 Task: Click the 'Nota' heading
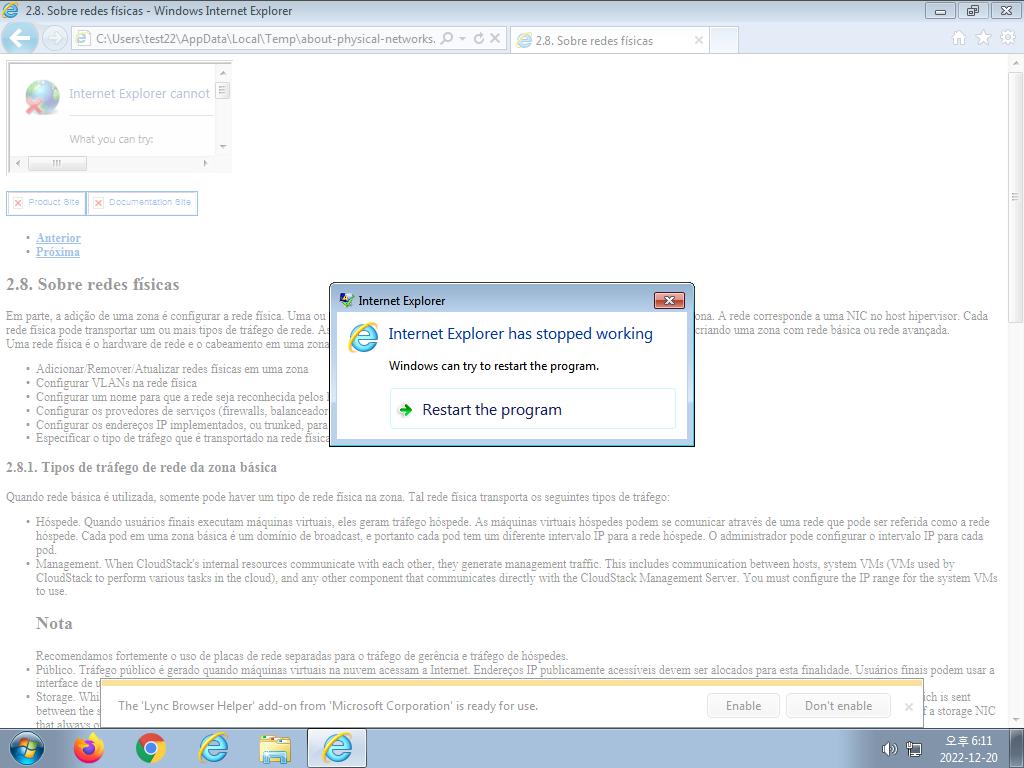54,623
